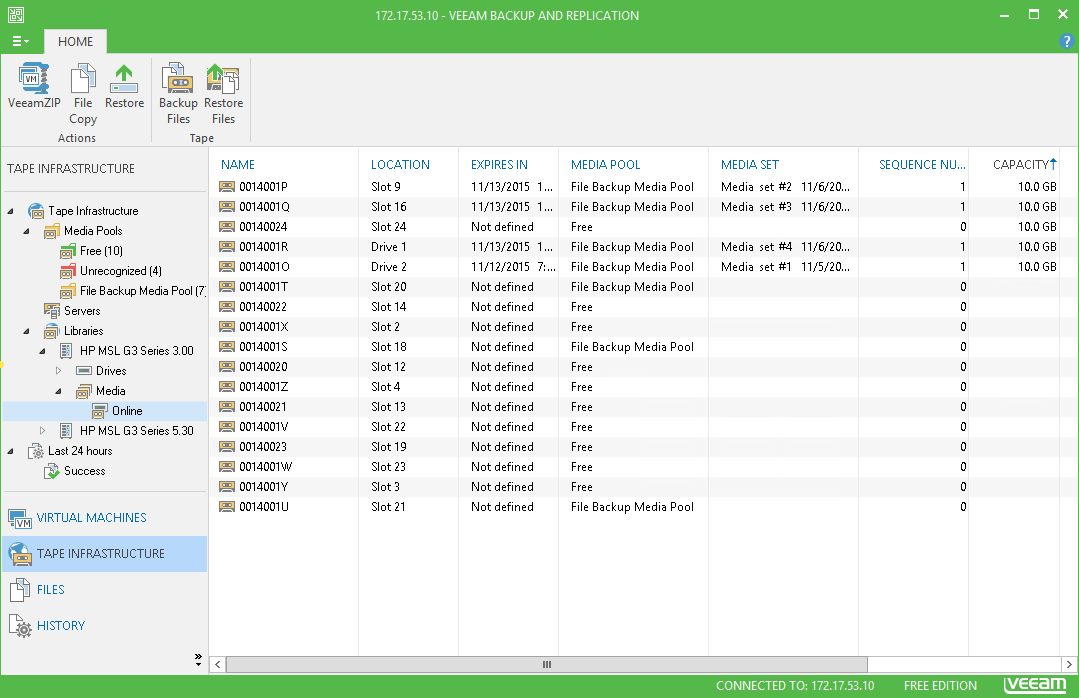Select tape 00140024 row icon

click(227, 226)
